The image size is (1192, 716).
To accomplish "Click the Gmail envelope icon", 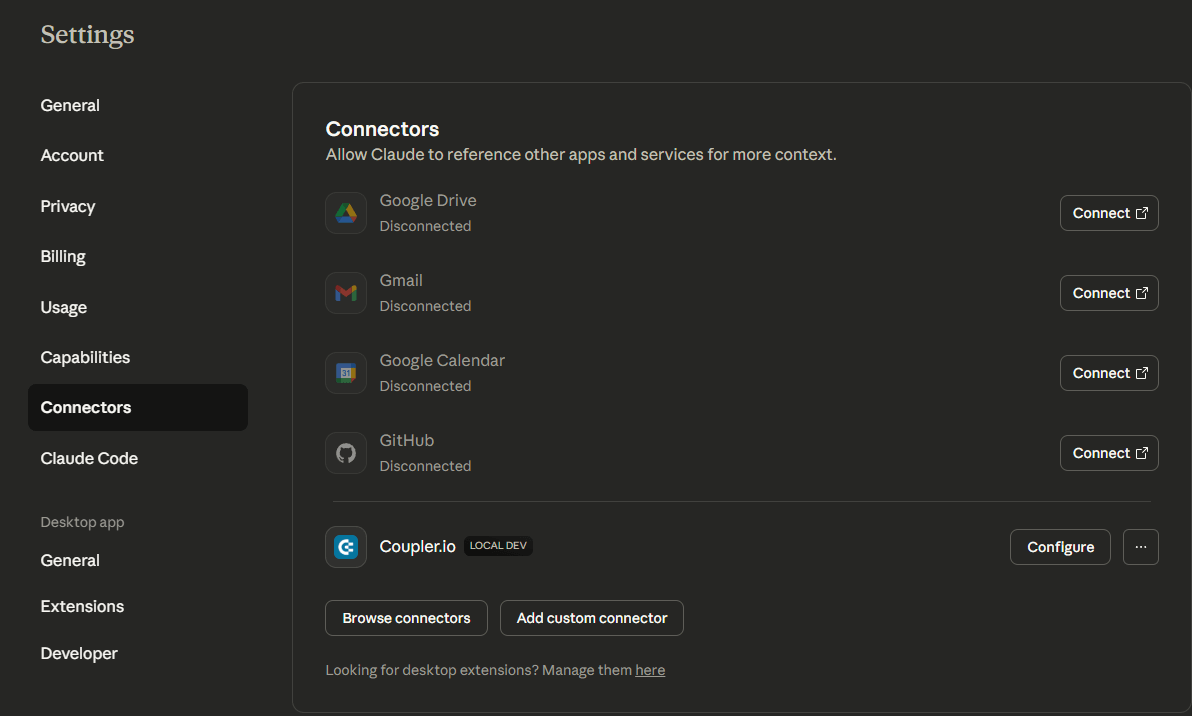I will pos(346,293).
